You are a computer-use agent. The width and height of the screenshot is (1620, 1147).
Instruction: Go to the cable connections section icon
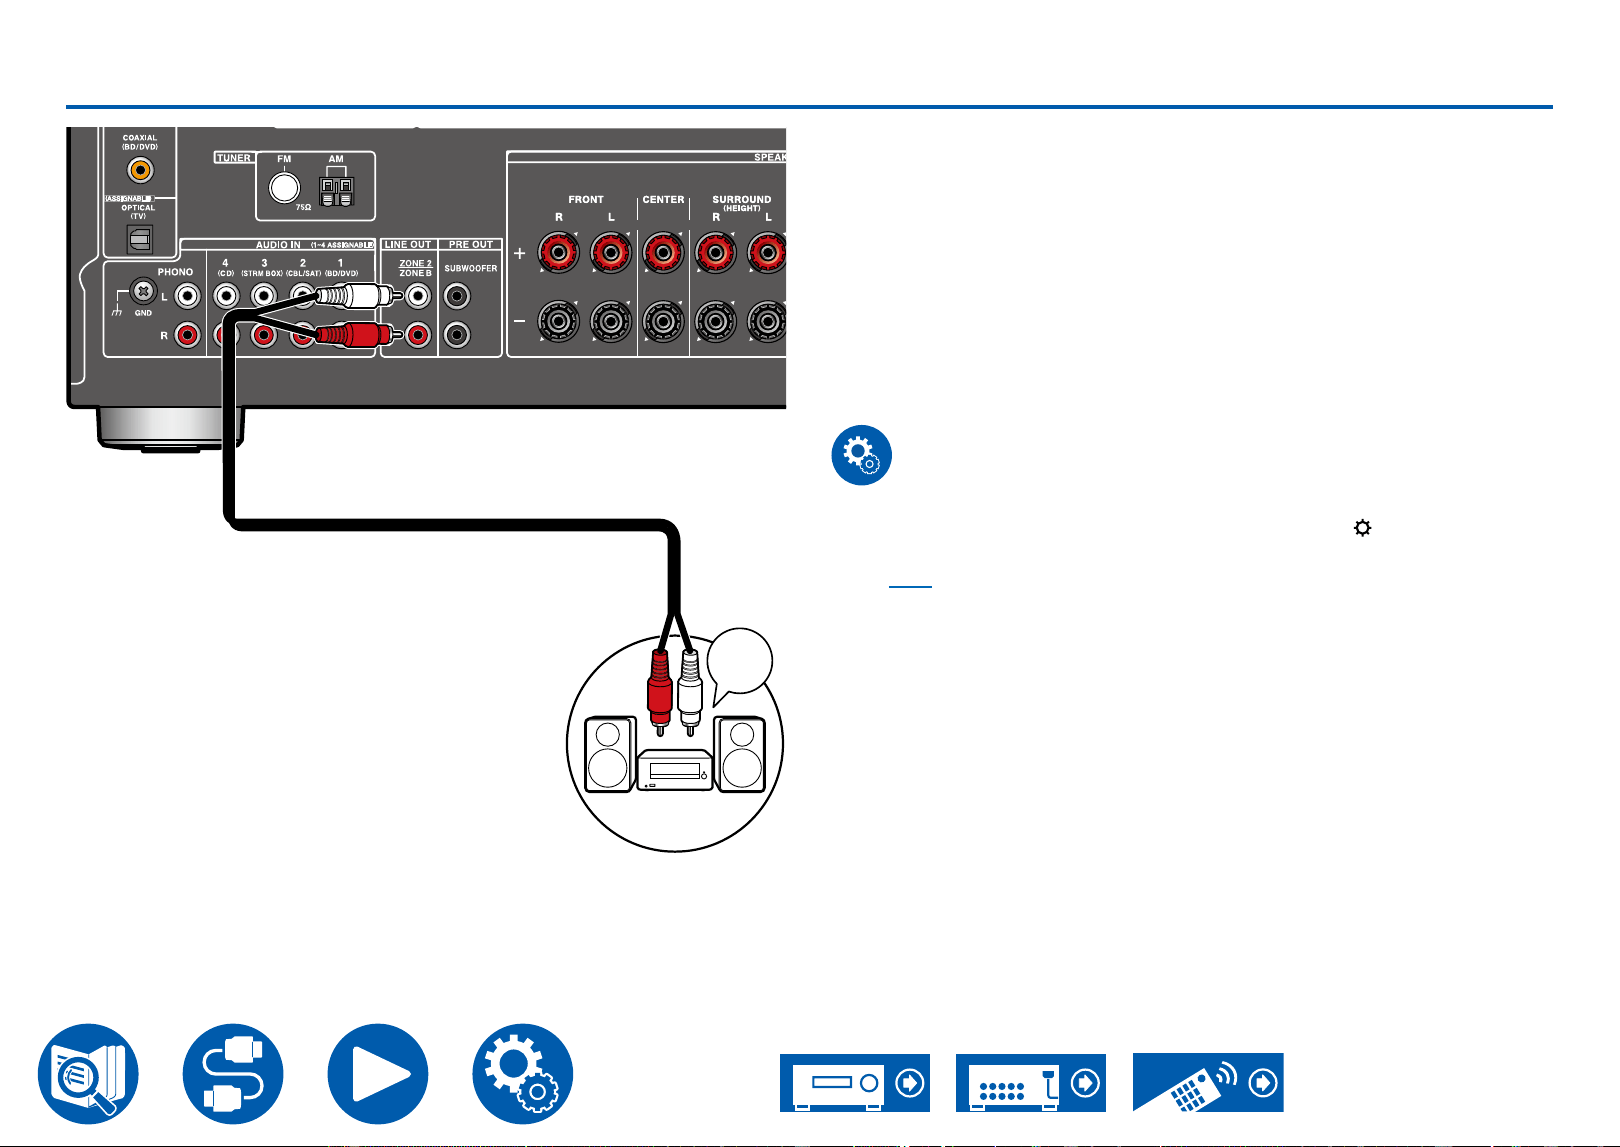(233, 1073)
